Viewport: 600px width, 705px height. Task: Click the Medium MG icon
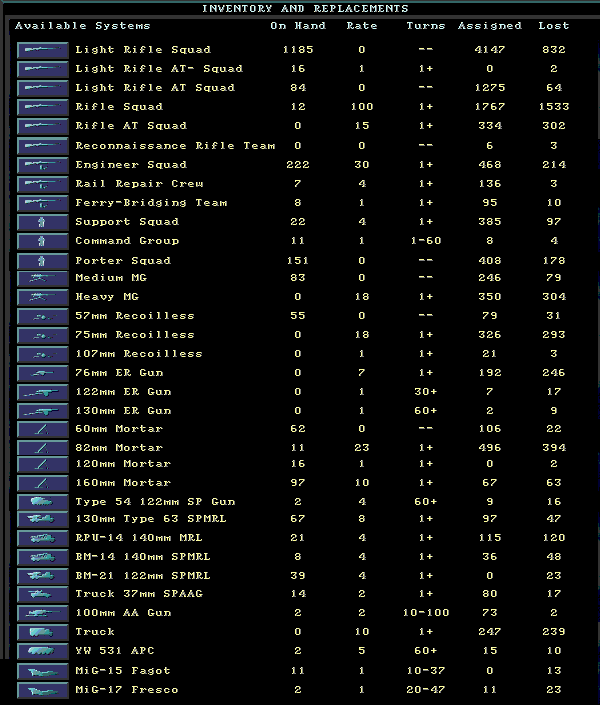[43, 278]
